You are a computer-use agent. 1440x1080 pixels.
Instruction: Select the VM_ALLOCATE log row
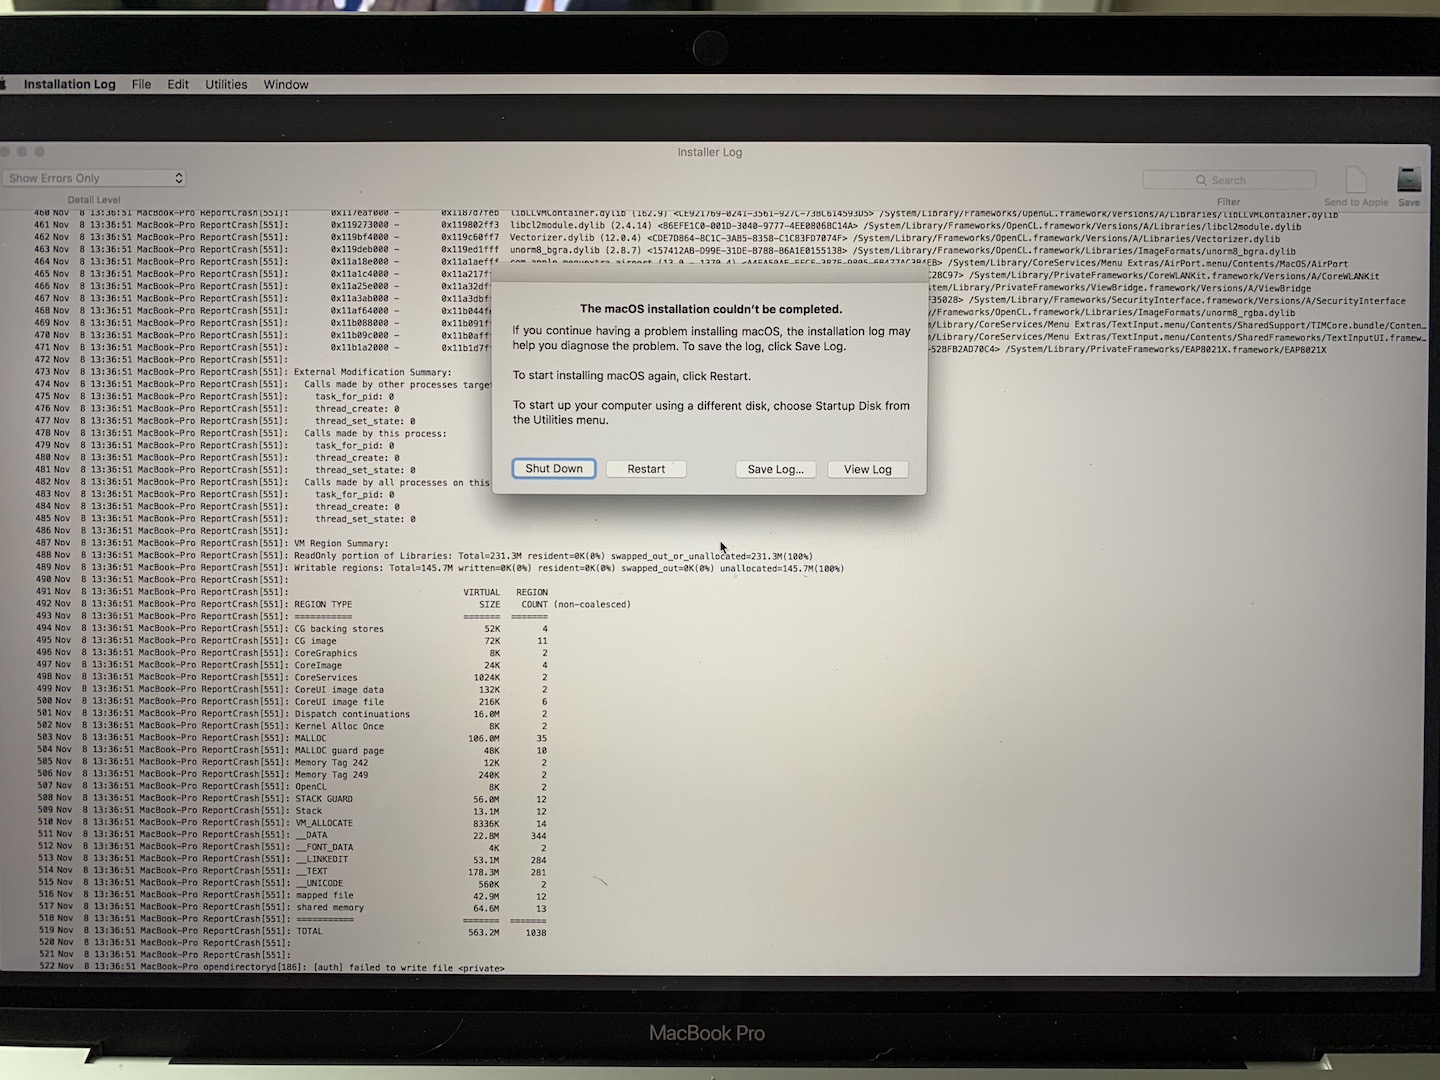pos(291,823)
